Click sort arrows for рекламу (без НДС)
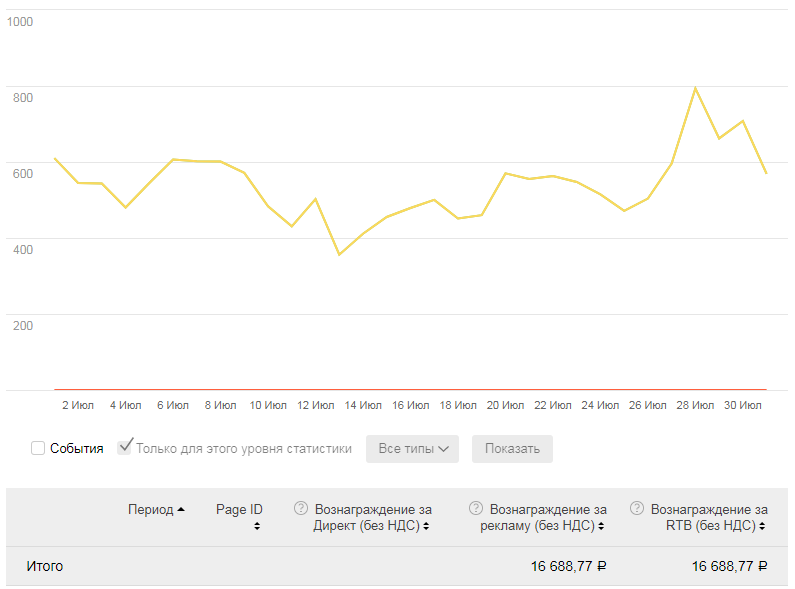This screenshot has width=795, height=589. coord(601,526)
